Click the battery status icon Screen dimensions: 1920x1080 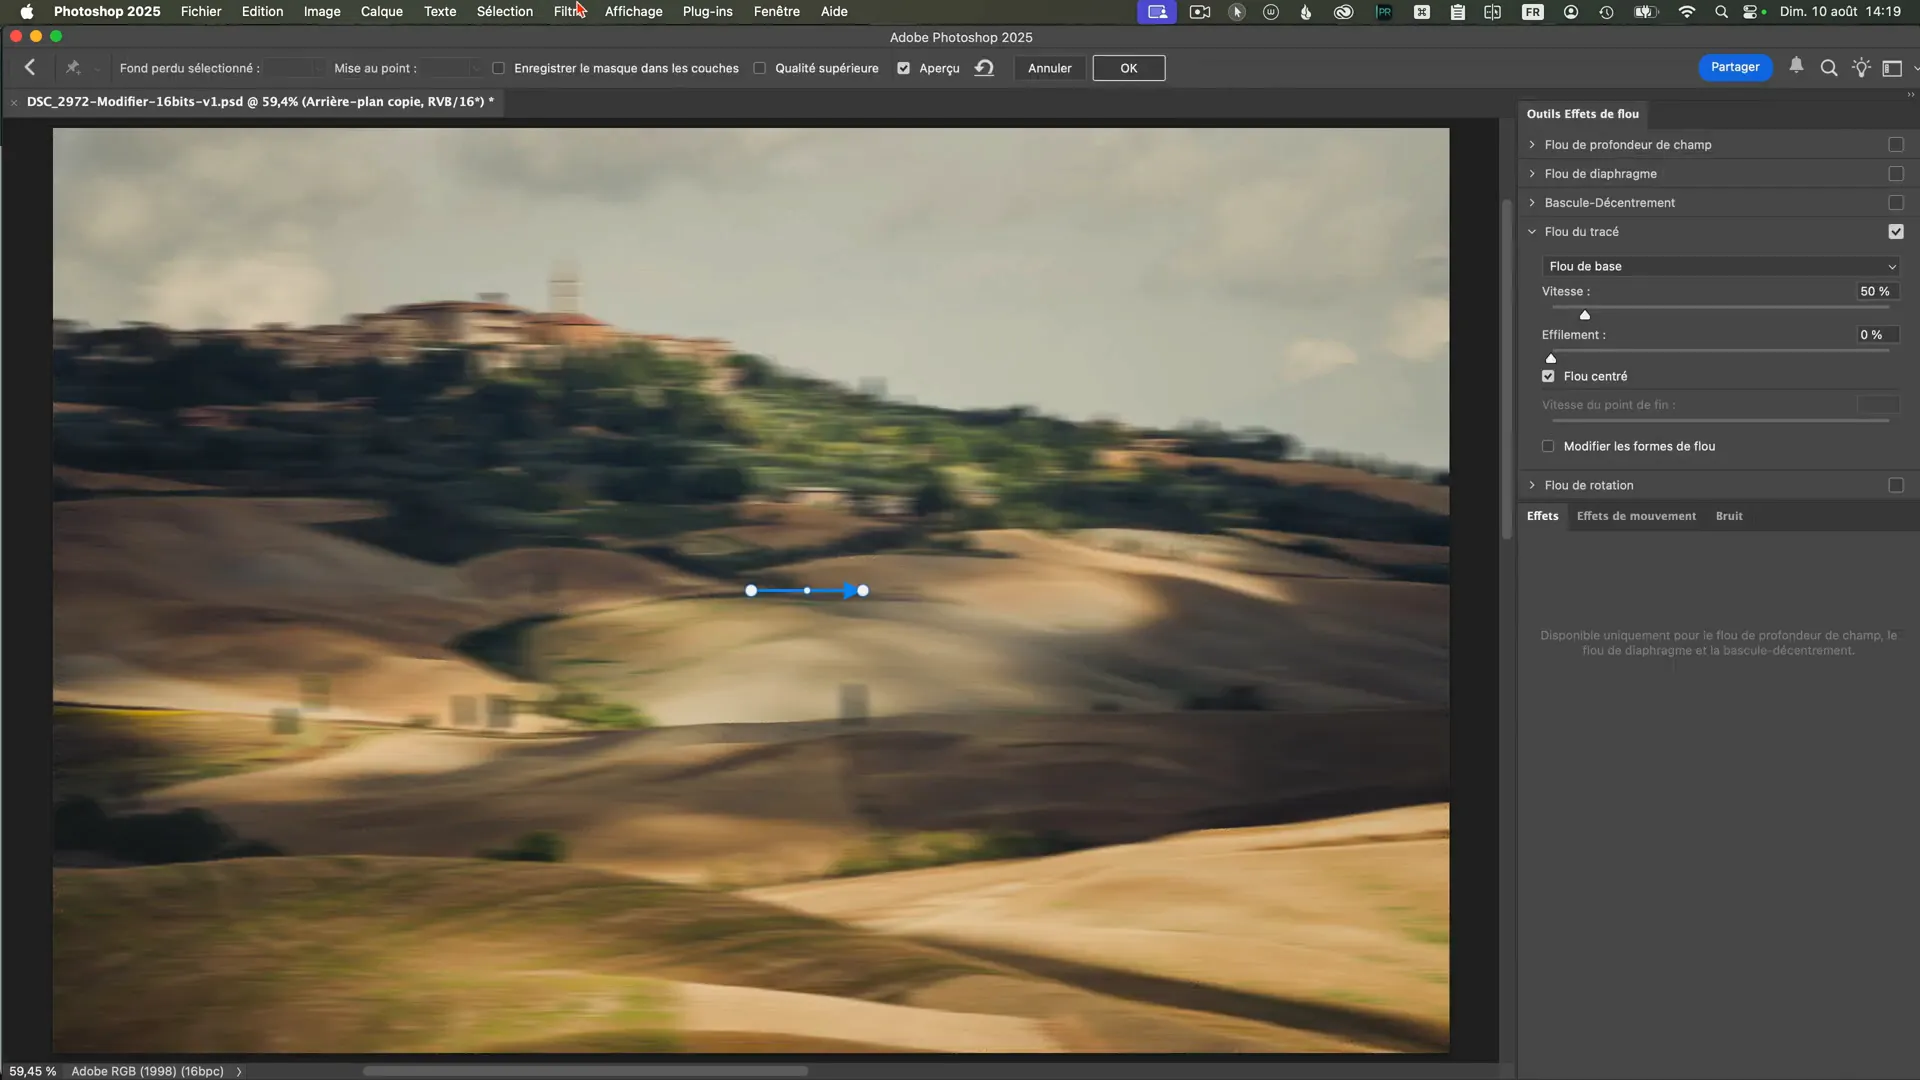coord(1645,11)
